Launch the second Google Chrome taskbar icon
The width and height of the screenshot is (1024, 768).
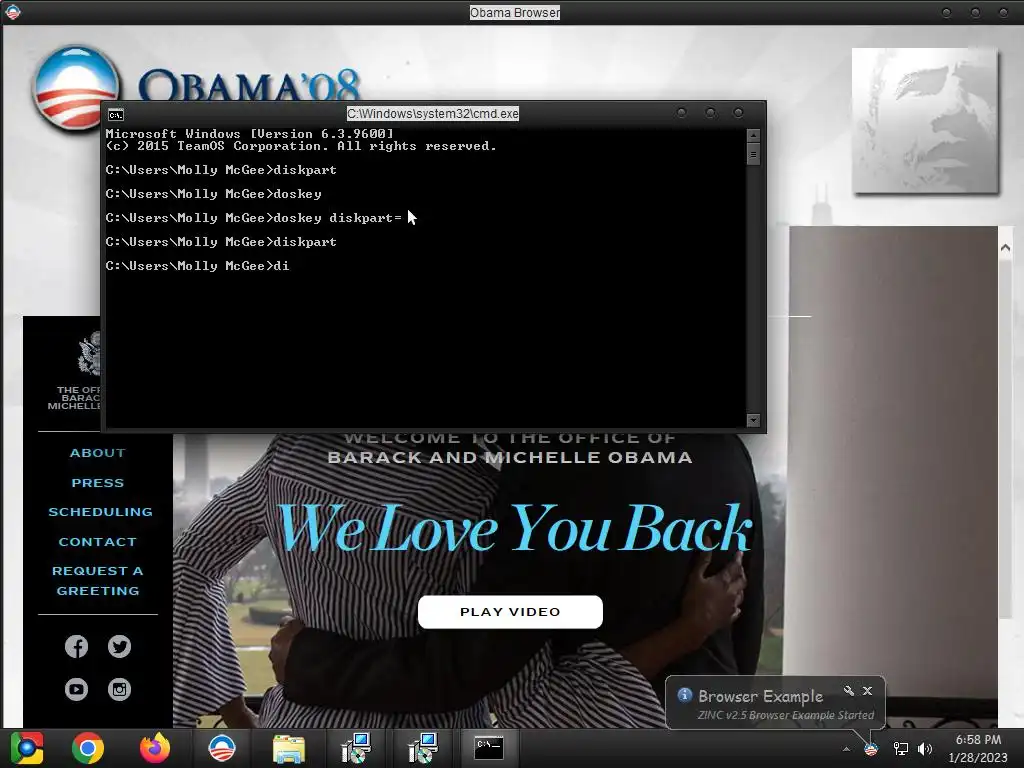point(88,748)
